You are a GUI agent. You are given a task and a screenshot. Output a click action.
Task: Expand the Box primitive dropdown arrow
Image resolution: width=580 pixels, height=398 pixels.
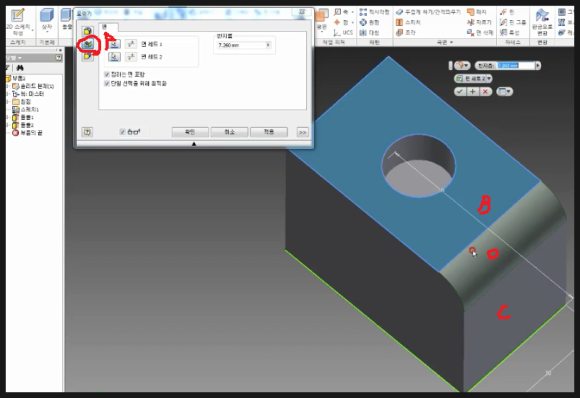coord(47,32)
